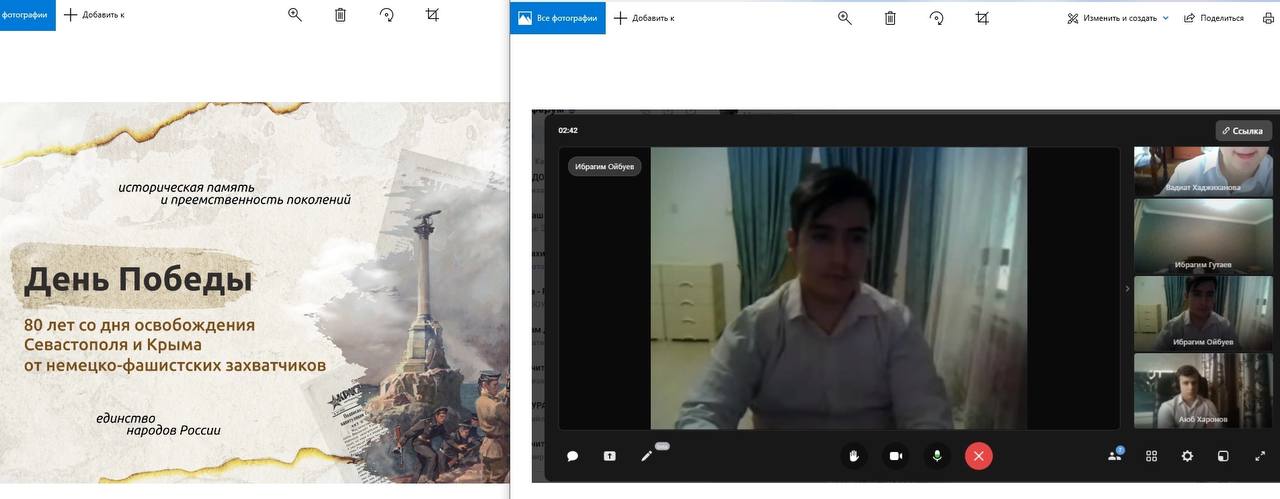Collapse the participants side panel chevron
1280x499 pixels.
click(1127, 289)
